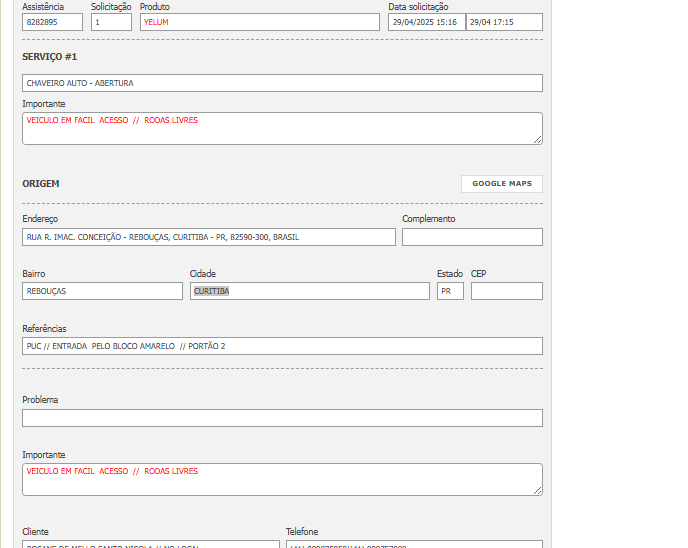This screenshot has height=548, width=688.
Task: Click the ORIGEM section heading
Action: [x=41, y=183]
